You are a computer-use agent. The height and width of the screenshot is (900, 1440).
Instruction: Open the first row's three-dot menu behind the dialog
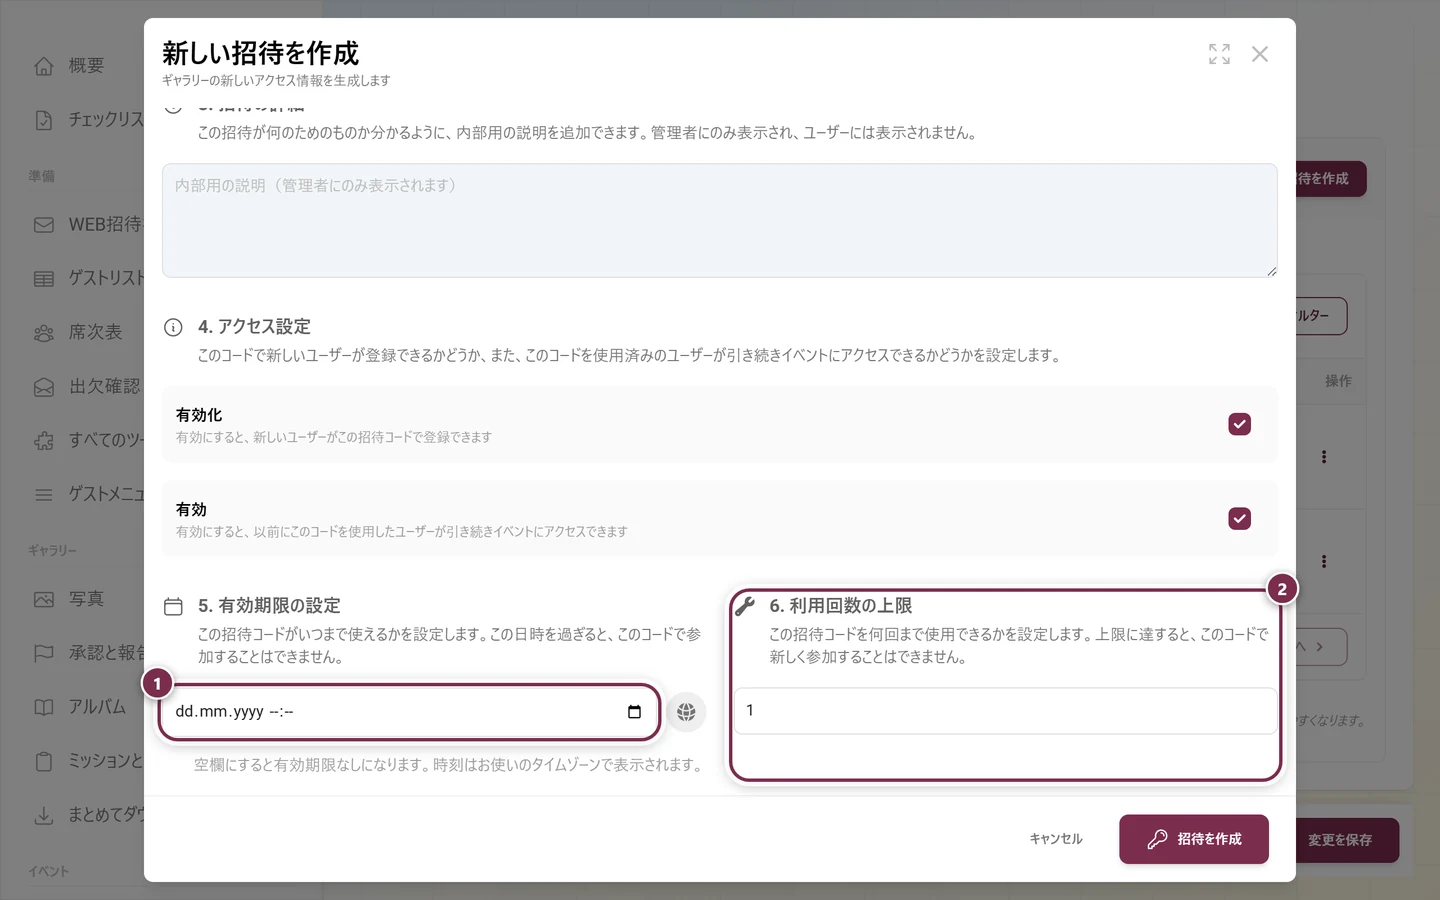[x=1324, y=457]
